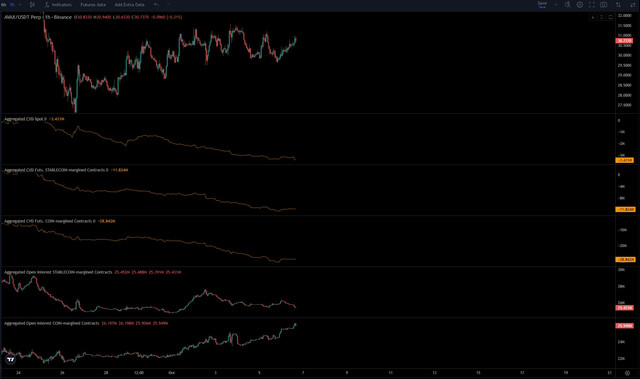Click the rightmost top toolbar icon
The height and width of the screenshot is (379, 640).
[633, 4]
